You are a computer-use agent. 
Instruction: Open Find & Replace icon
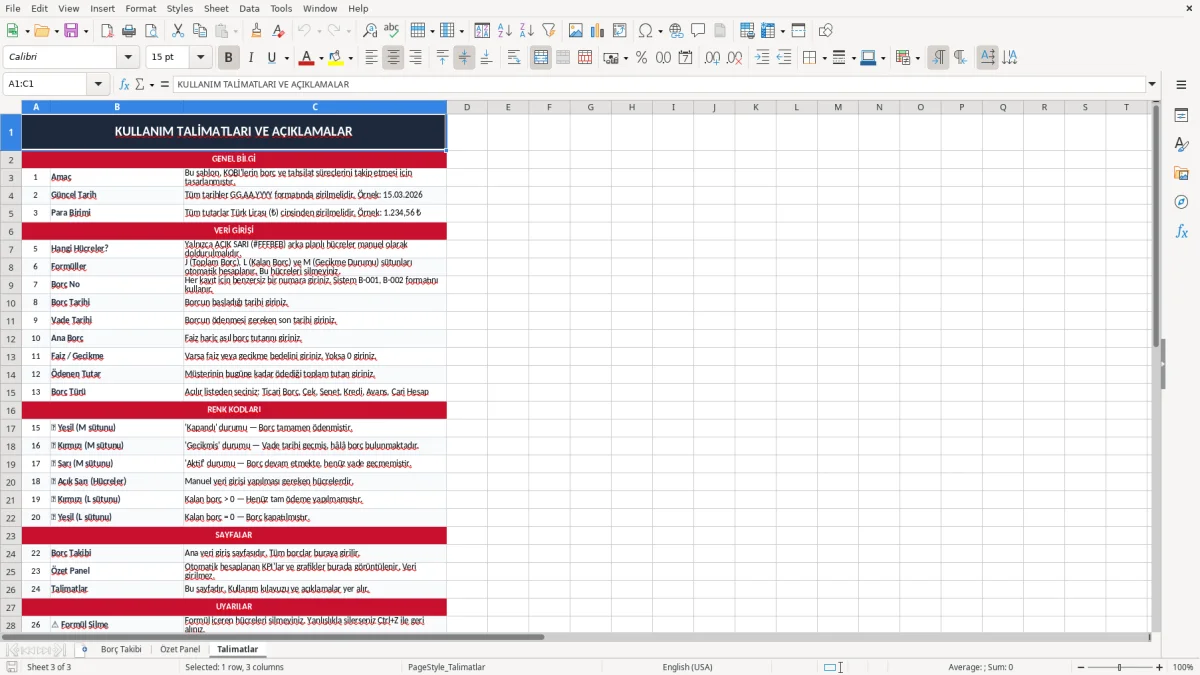pyautogui.click(x=370, y=31)
